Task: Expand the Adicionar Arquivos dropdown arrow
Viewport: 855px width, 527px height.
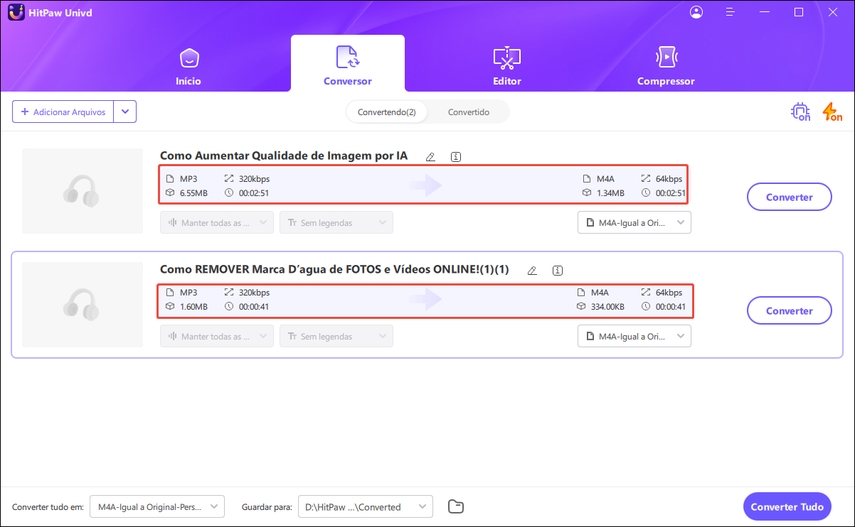Action: (x=125, y=112)
